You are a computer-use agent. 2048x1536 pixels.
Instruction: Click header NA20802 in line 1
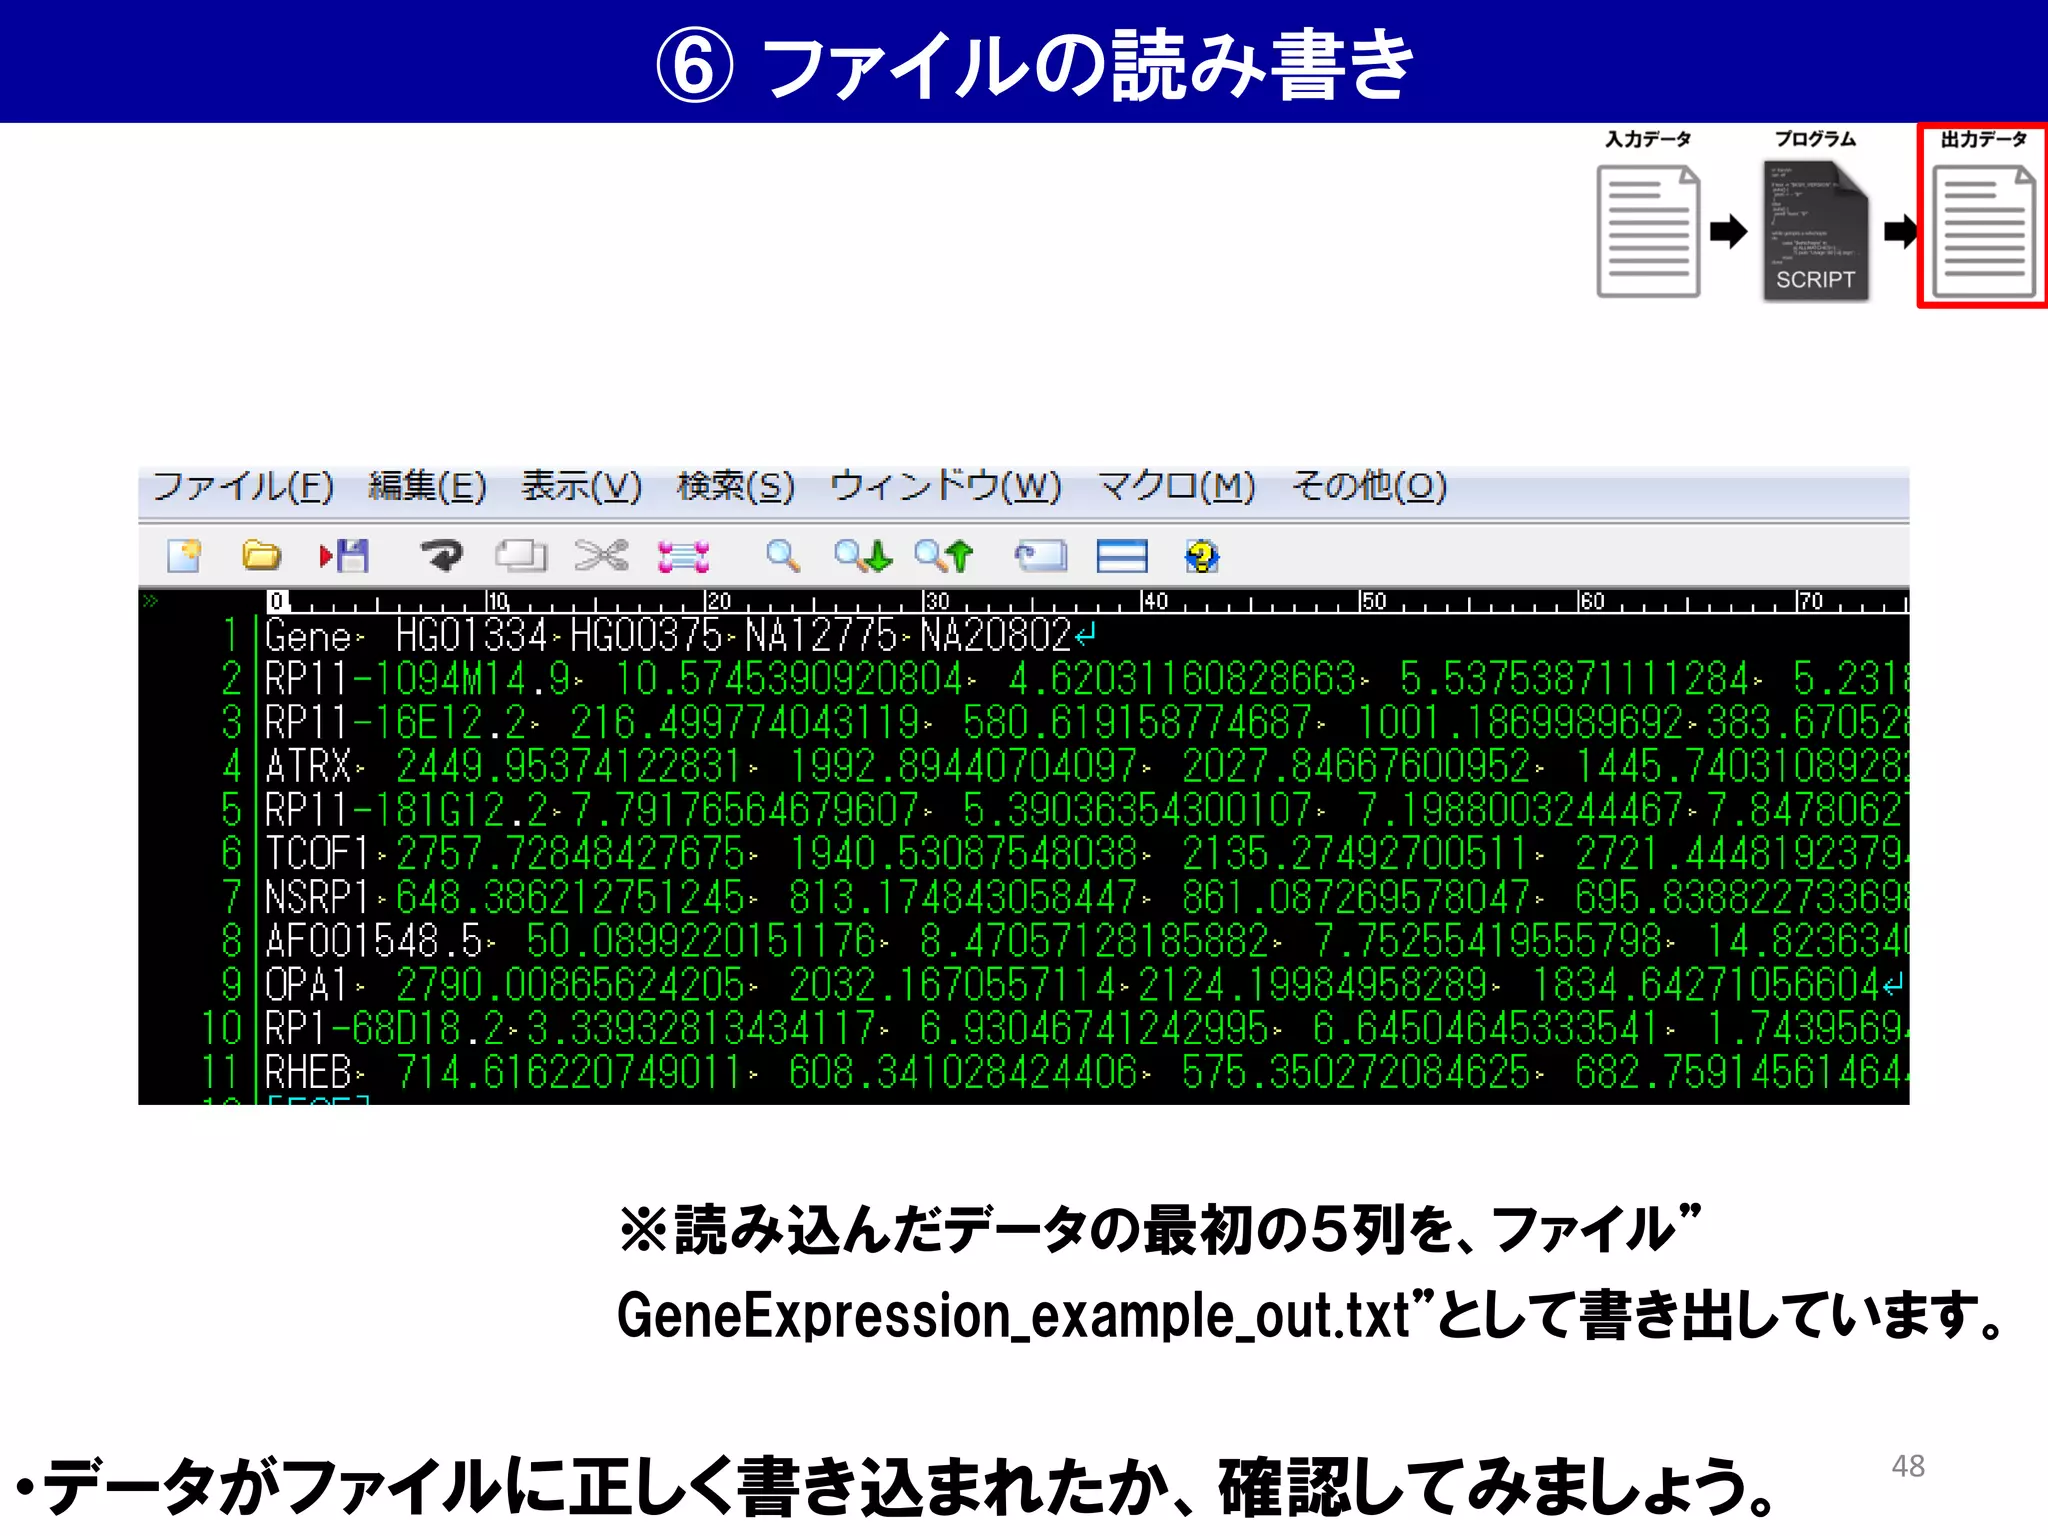pyautogui.click(x=996, y=636)
